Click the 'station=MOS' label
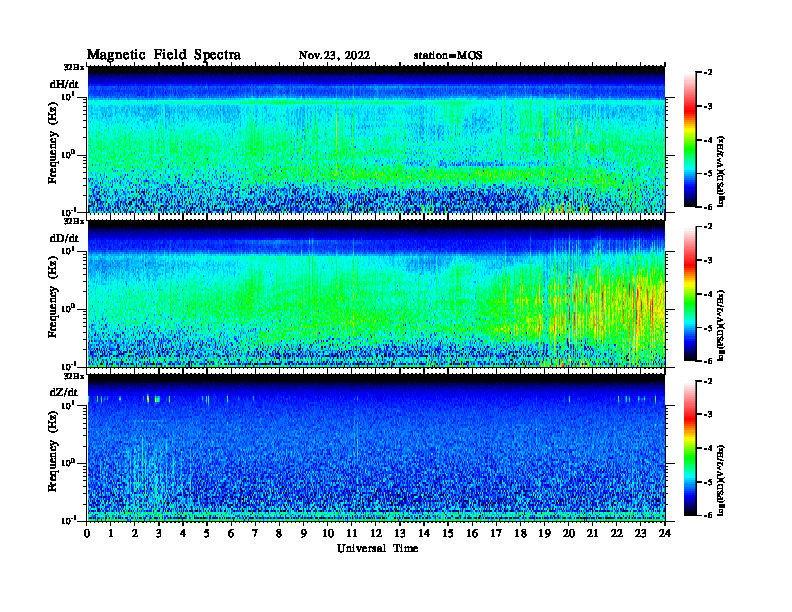This screenshot has width=792, height=612. tap(448, 56)
